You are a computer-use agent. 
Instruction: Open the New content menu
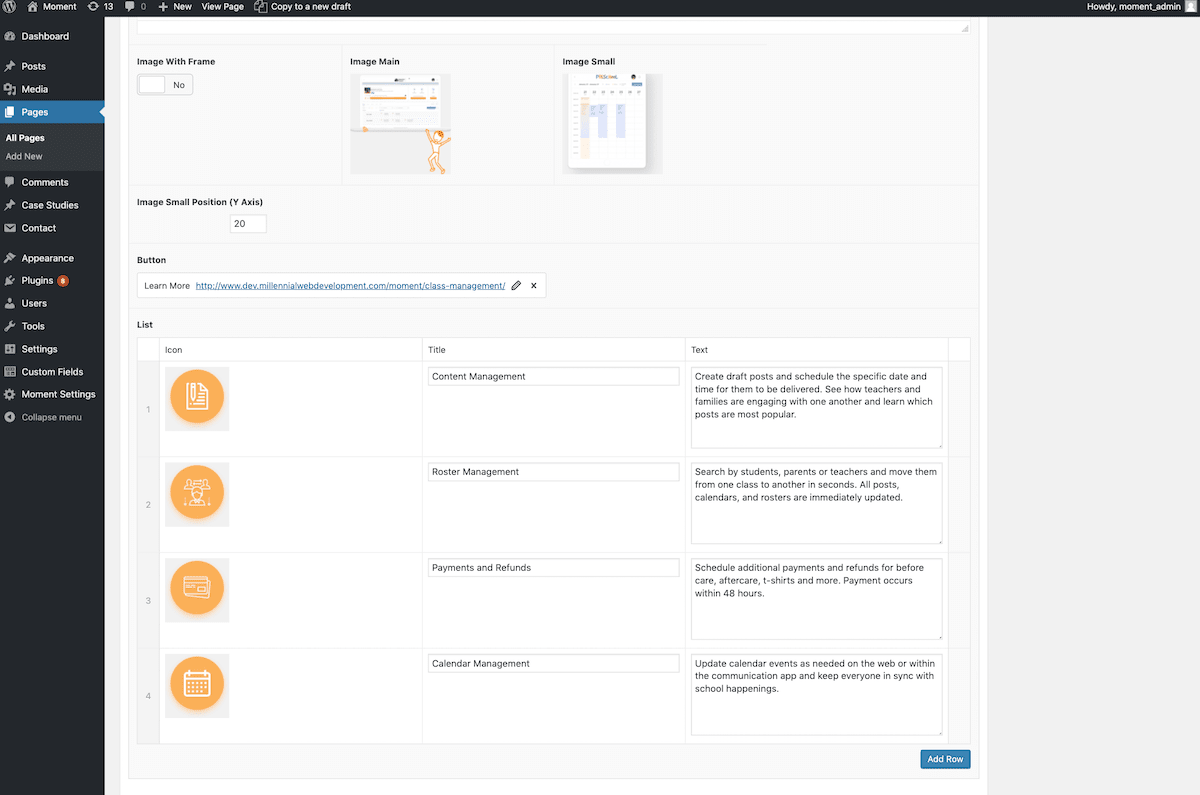click(175, 7)
